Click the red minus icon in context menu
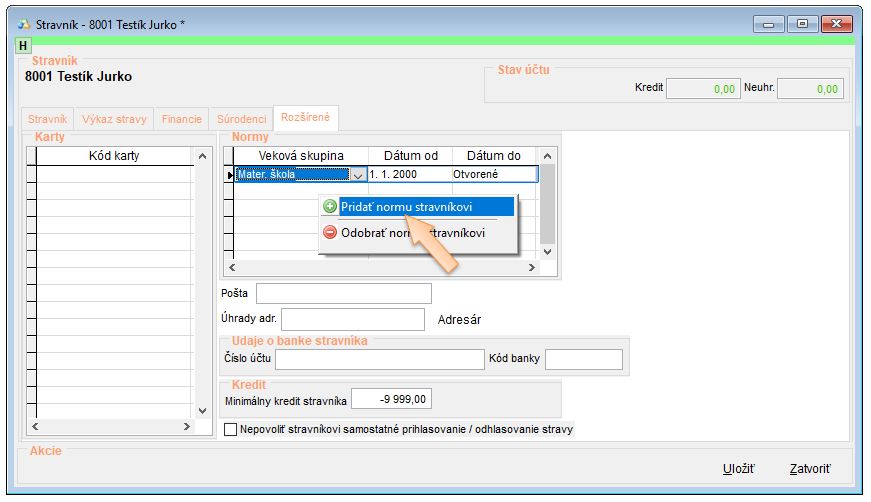This screenshot has height=502, width=871. 330,233
